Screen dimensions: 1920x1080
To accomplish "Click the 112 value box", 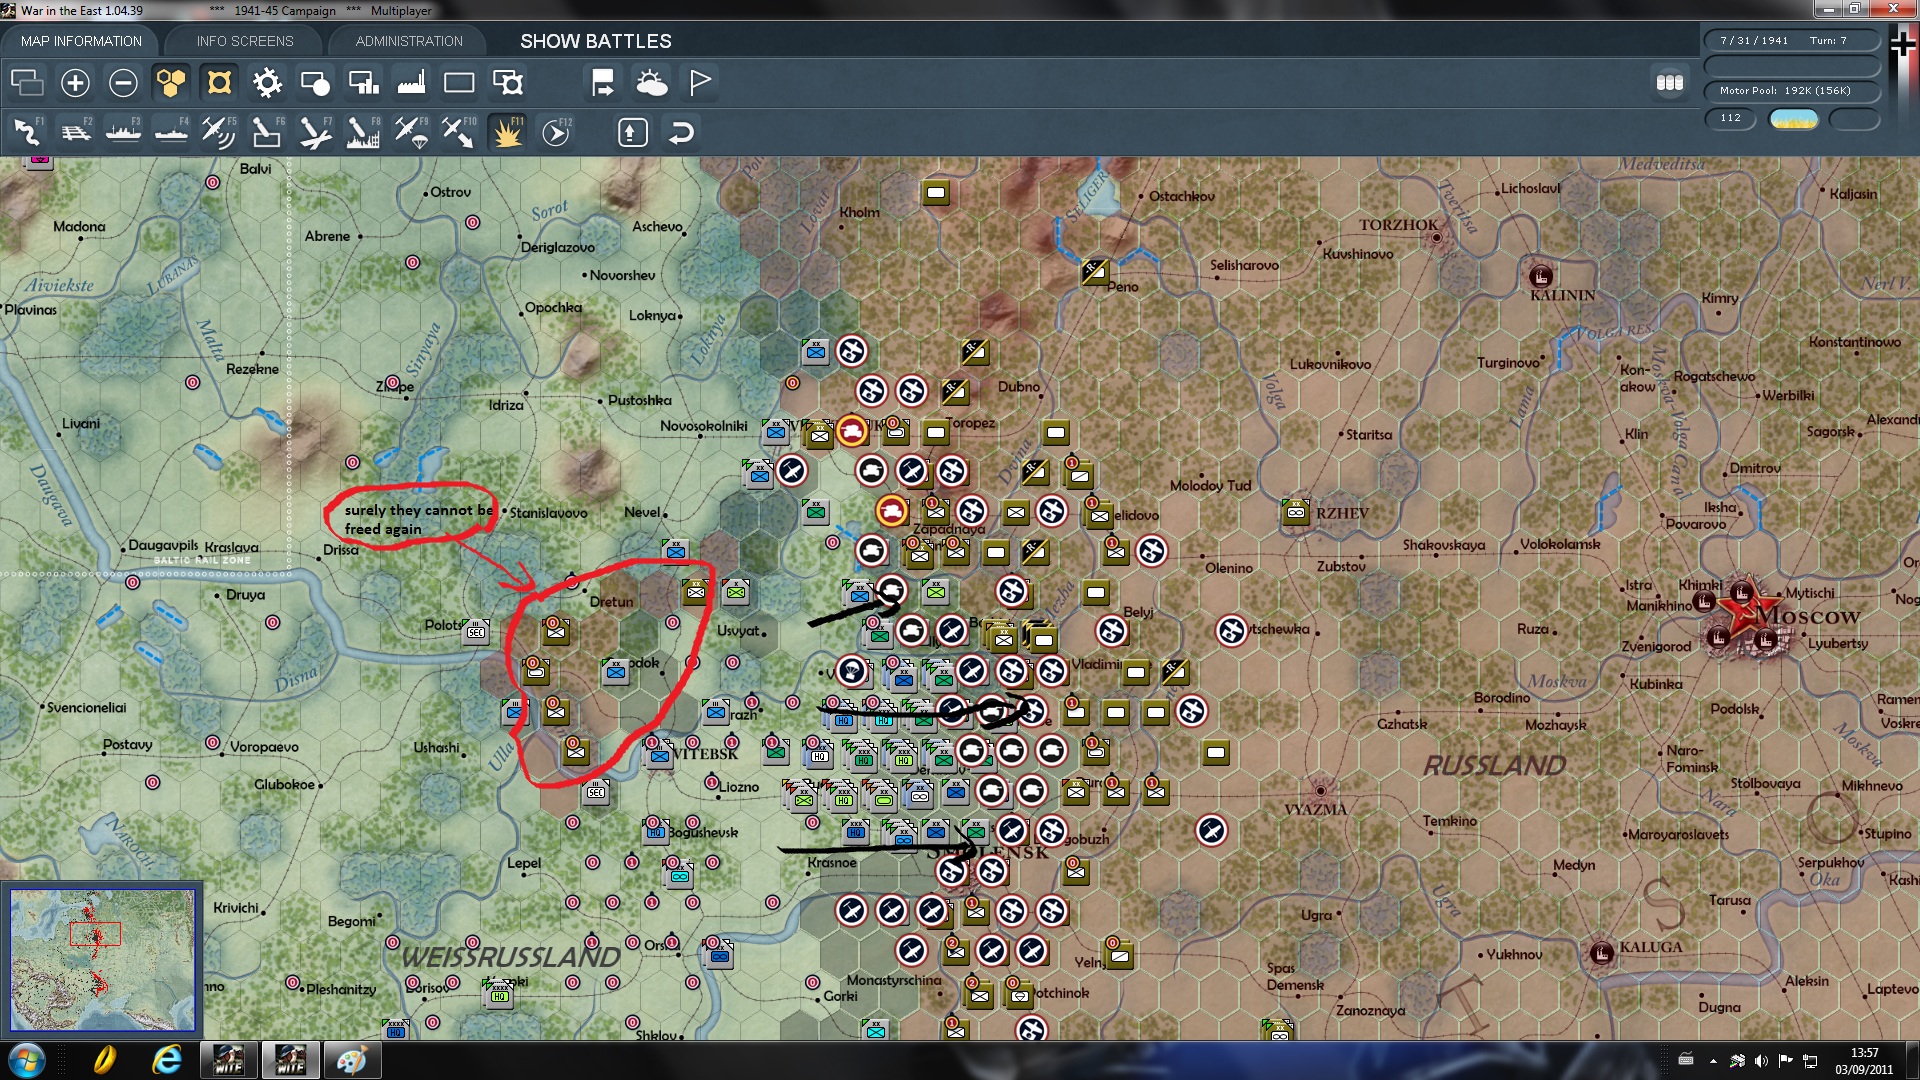I will (1730, 118).
